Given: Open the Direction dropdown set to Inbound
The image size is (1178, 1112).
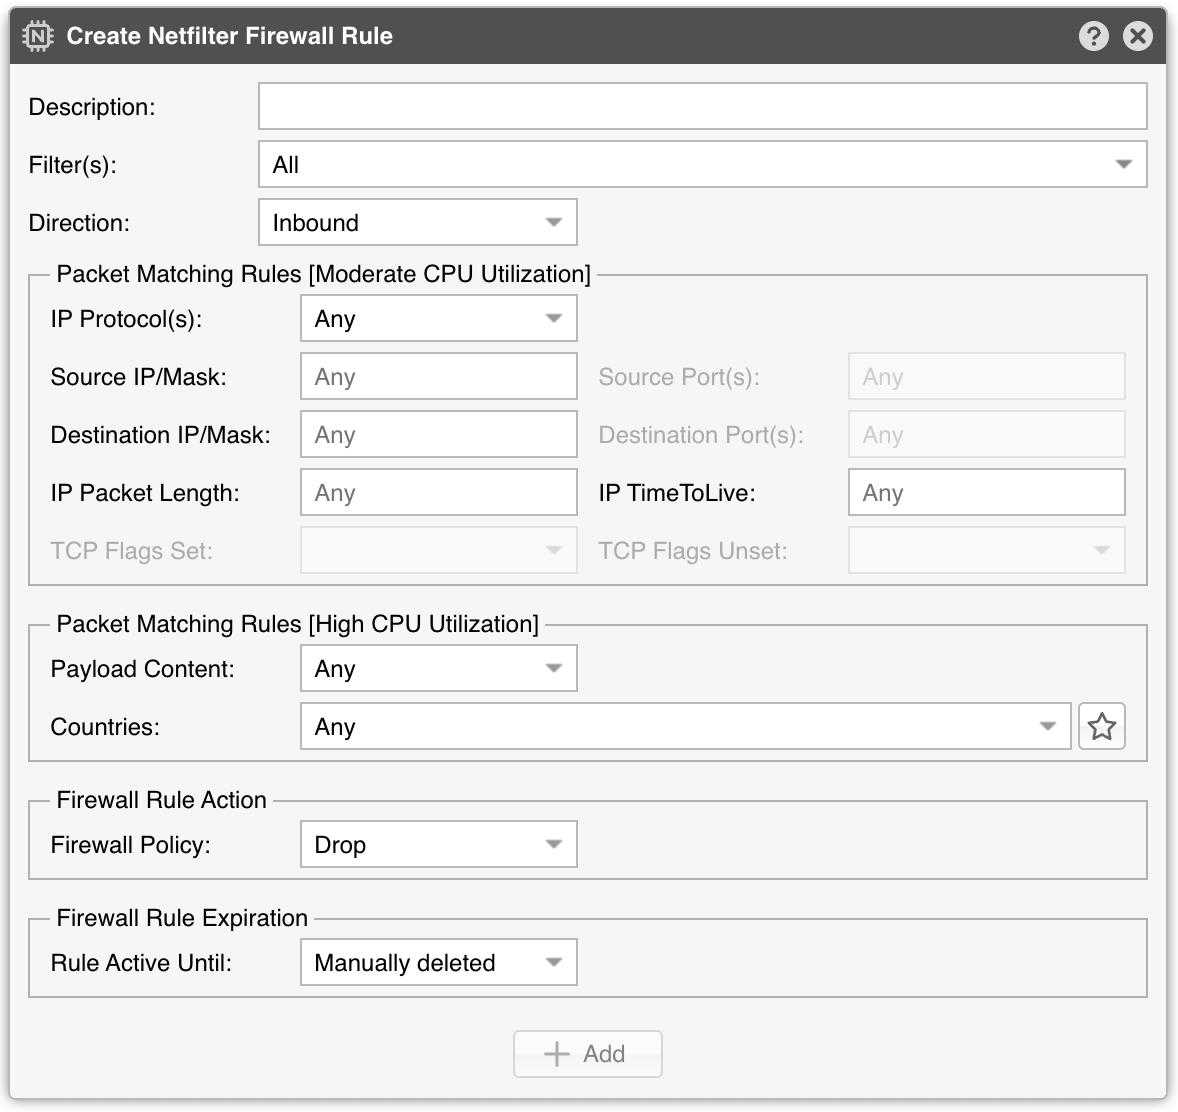Looking at the screenshot, I should point(418,222).
